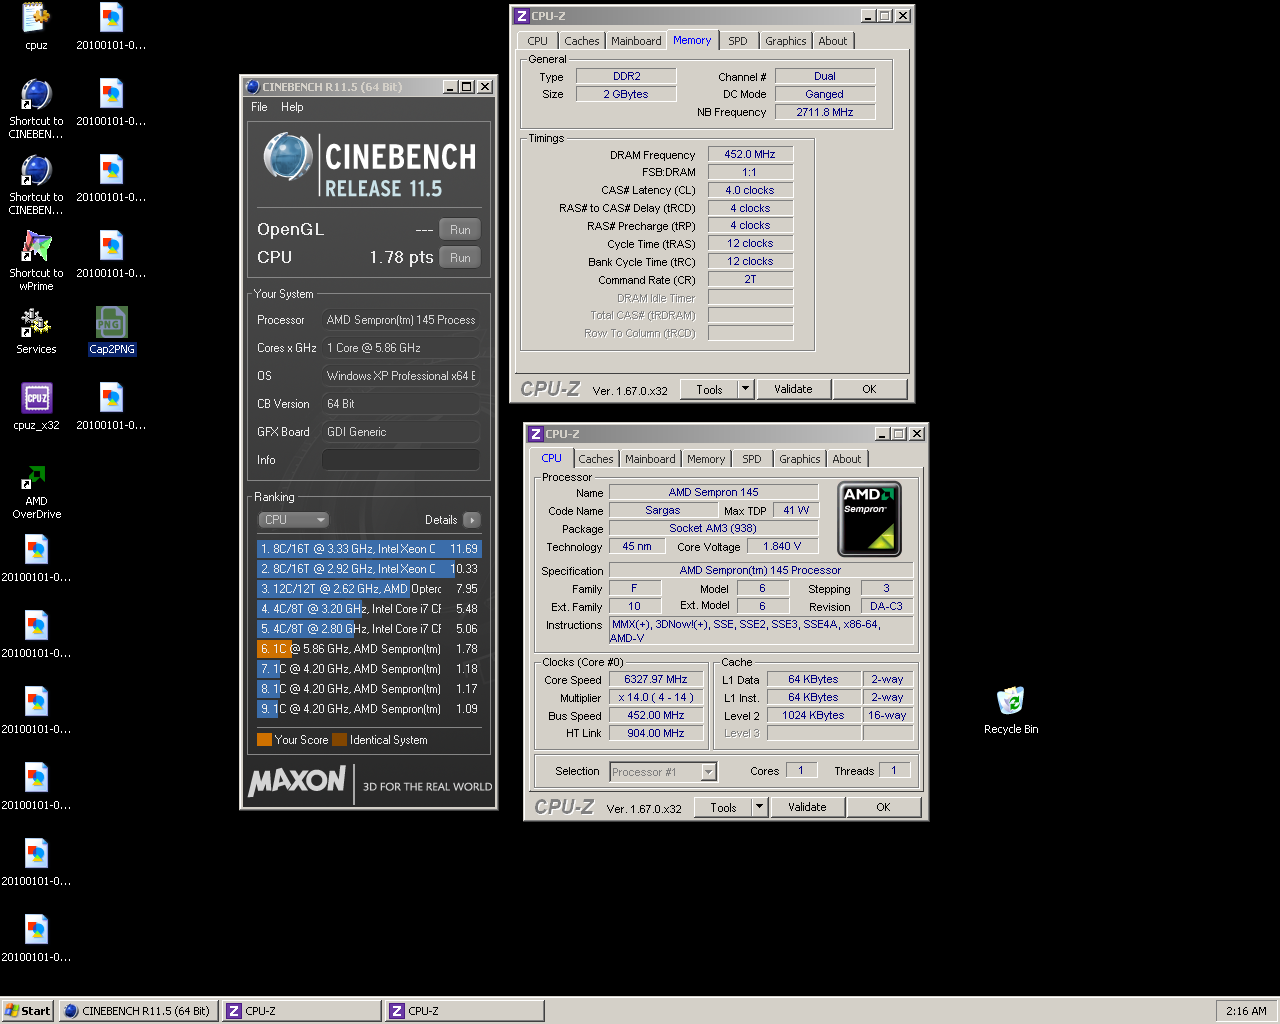Click Tools button in lower CPU-Z window

point(723,807)
